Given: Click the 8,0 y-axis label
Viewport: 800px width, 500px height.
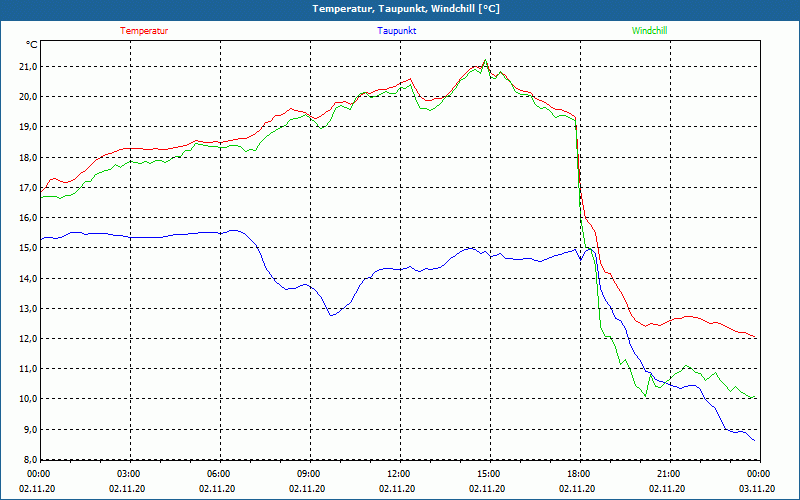Looking at the screenshot, I should tap(30, 460).
